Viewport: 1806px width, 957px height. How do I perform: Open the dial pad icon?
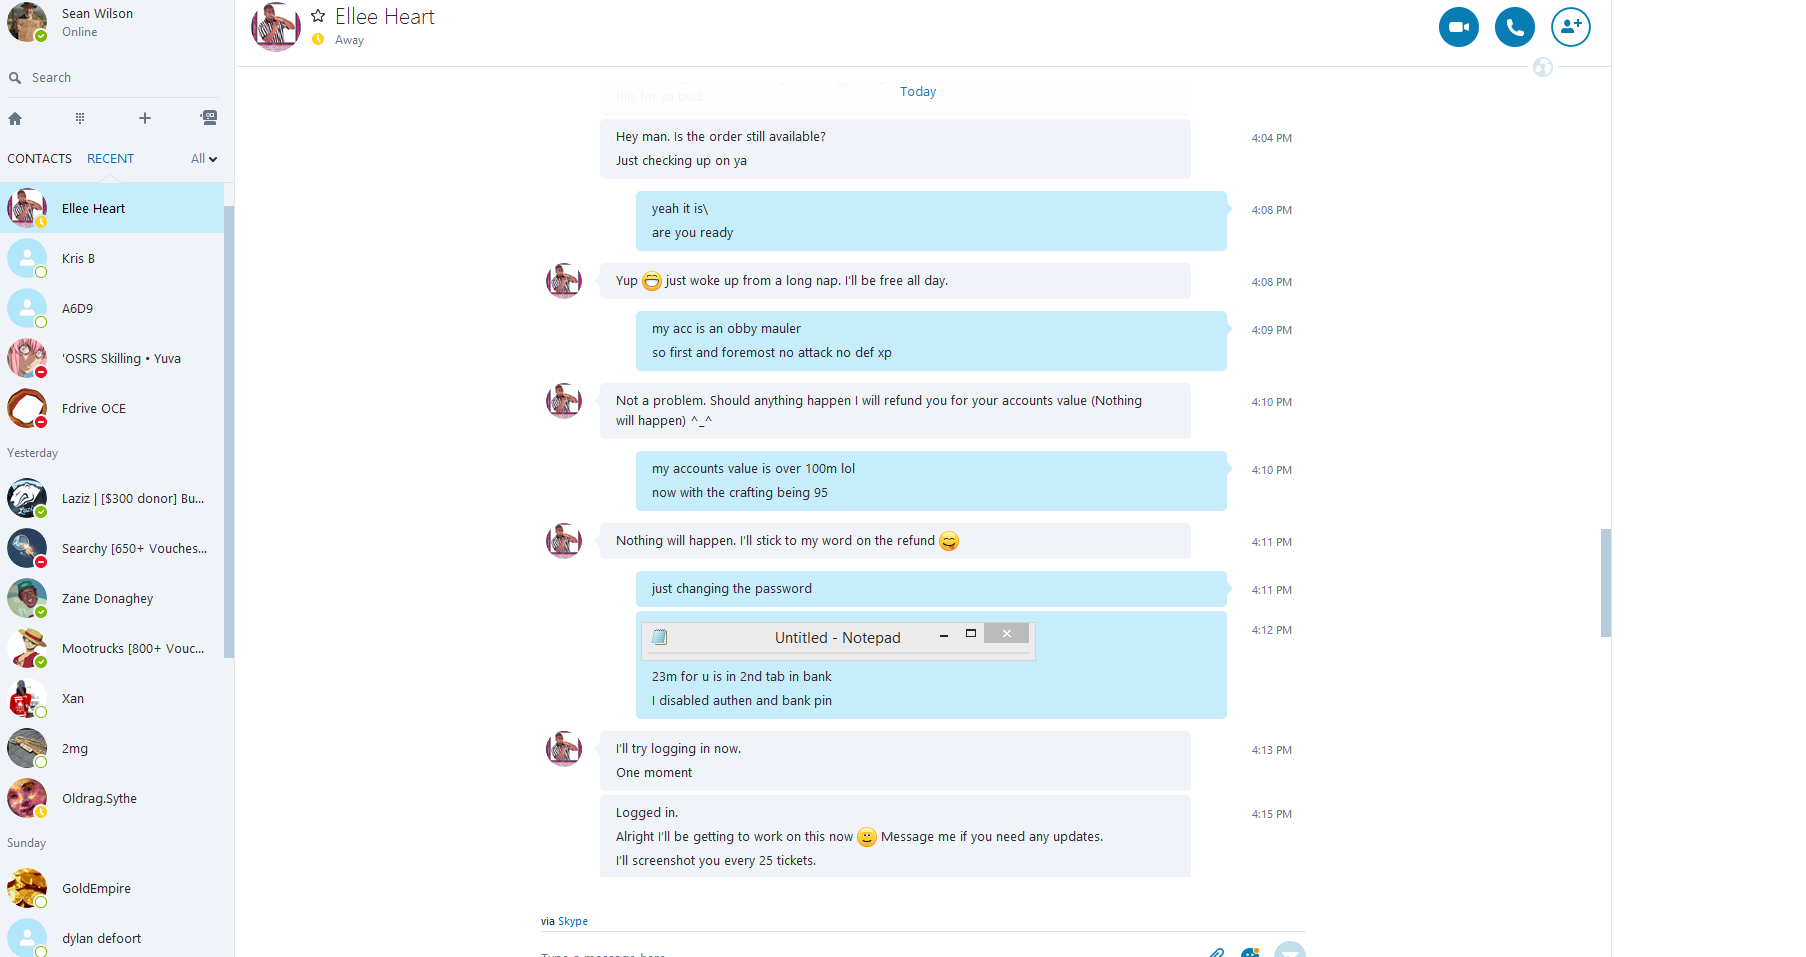80,118
